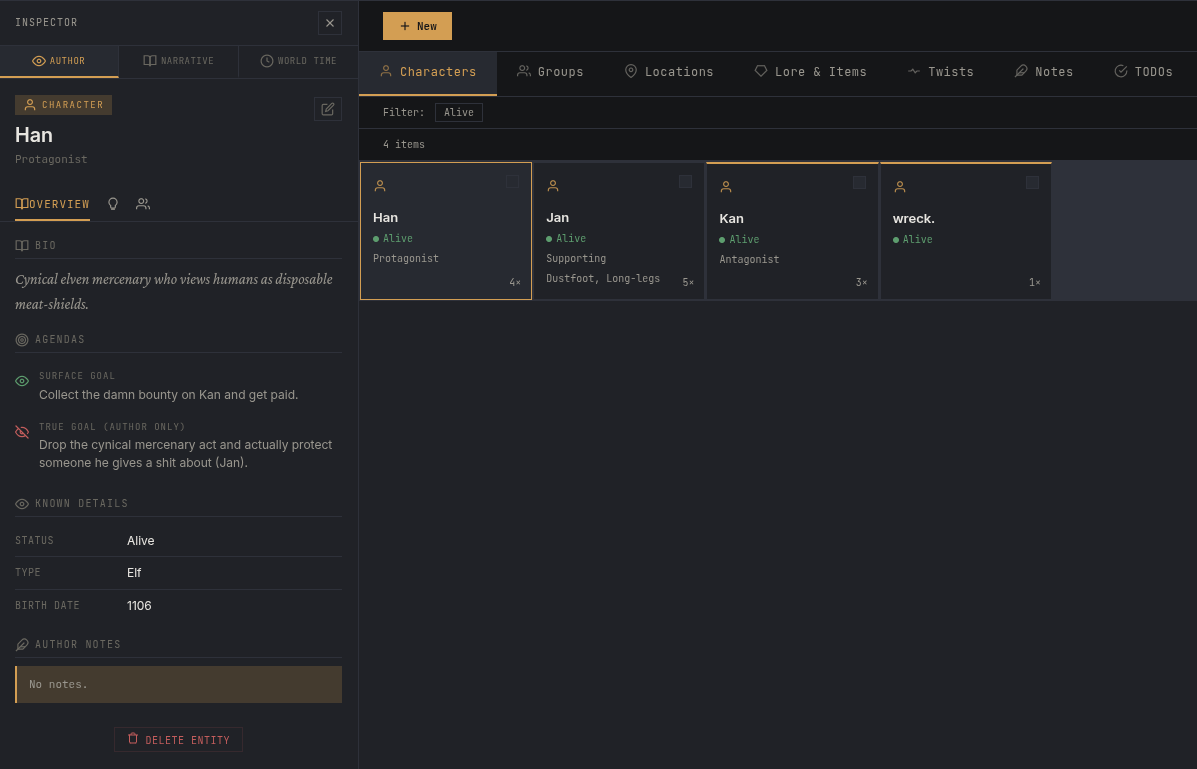
Task: Open the lightbulb sub-tab
Action: [x=113, y=204]
